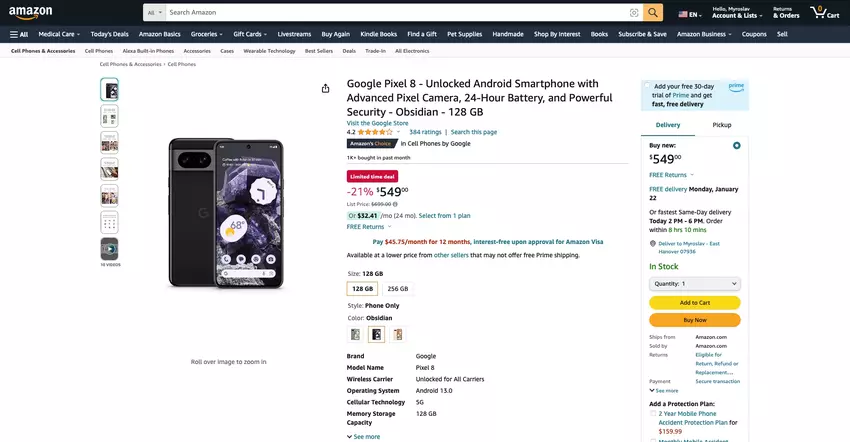Select the 256 GB size option
The height and width of the screenshot is (442, 850).
pyautogui.click(x=398, y=288)
